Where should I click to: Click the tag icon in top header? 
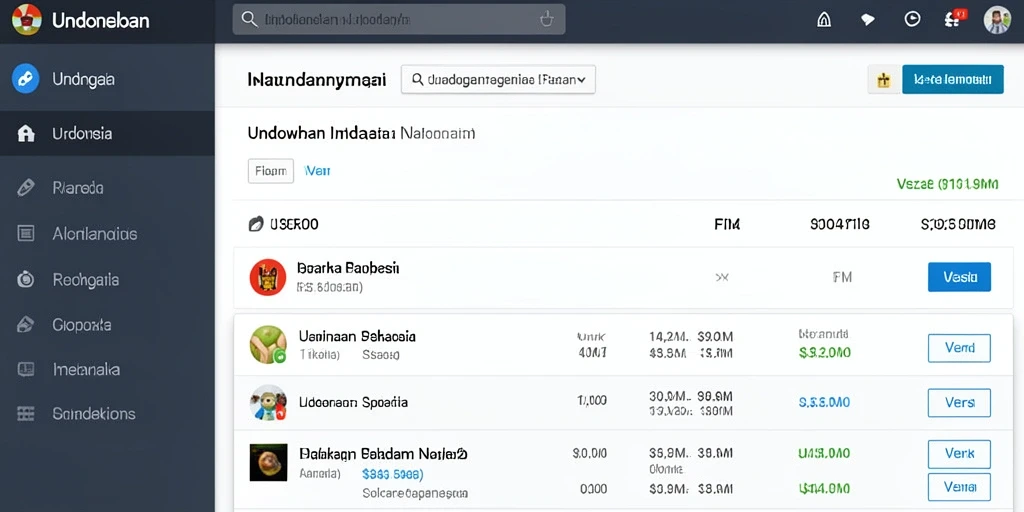868,20
